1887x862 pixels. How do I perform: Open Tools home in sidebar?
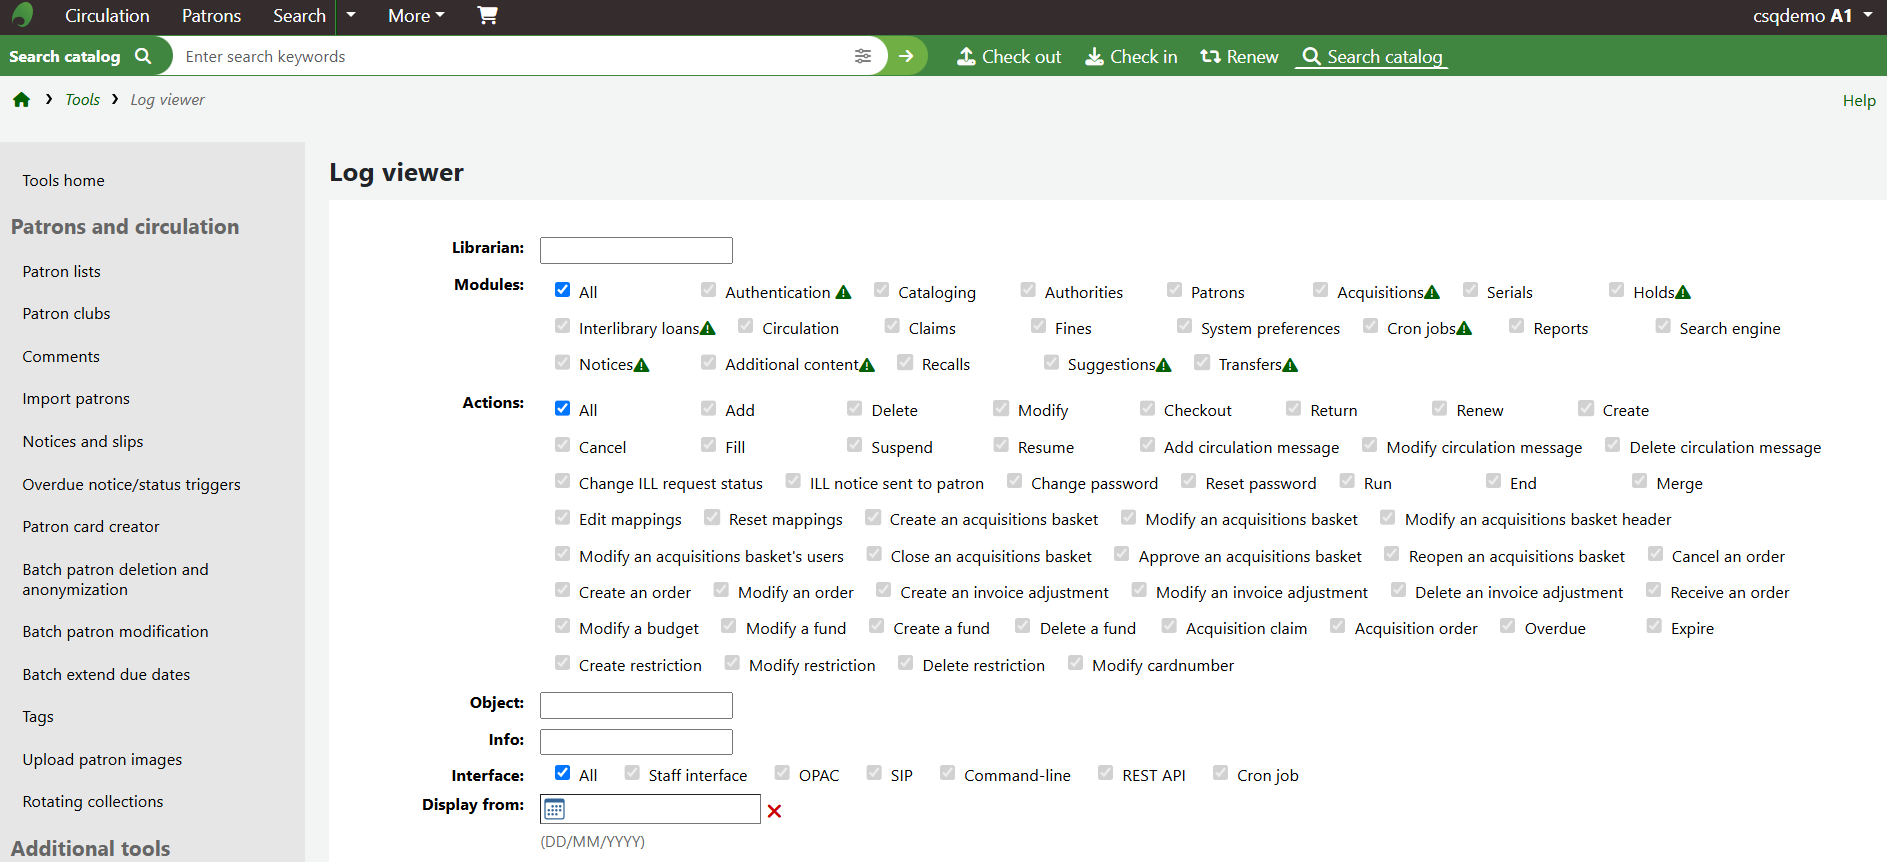[63, 180]
